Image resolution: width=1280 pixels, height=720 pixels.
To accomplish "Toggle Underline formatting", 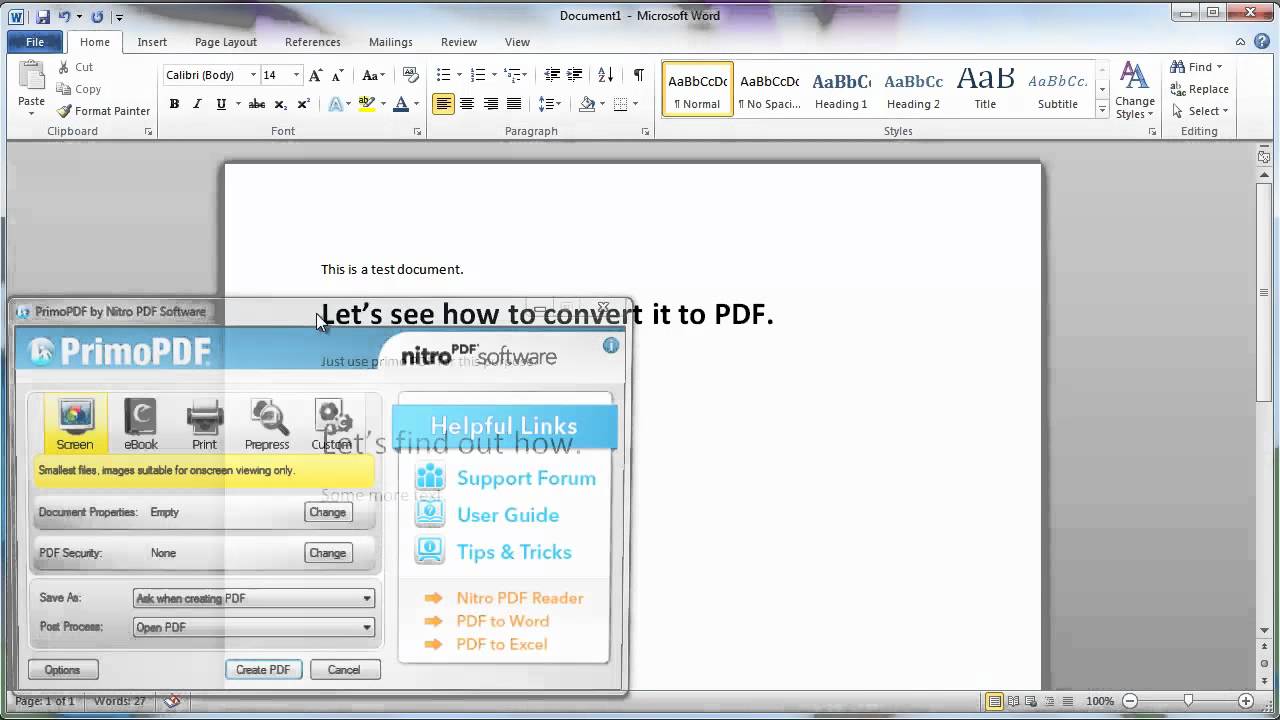I will [220, 104].
